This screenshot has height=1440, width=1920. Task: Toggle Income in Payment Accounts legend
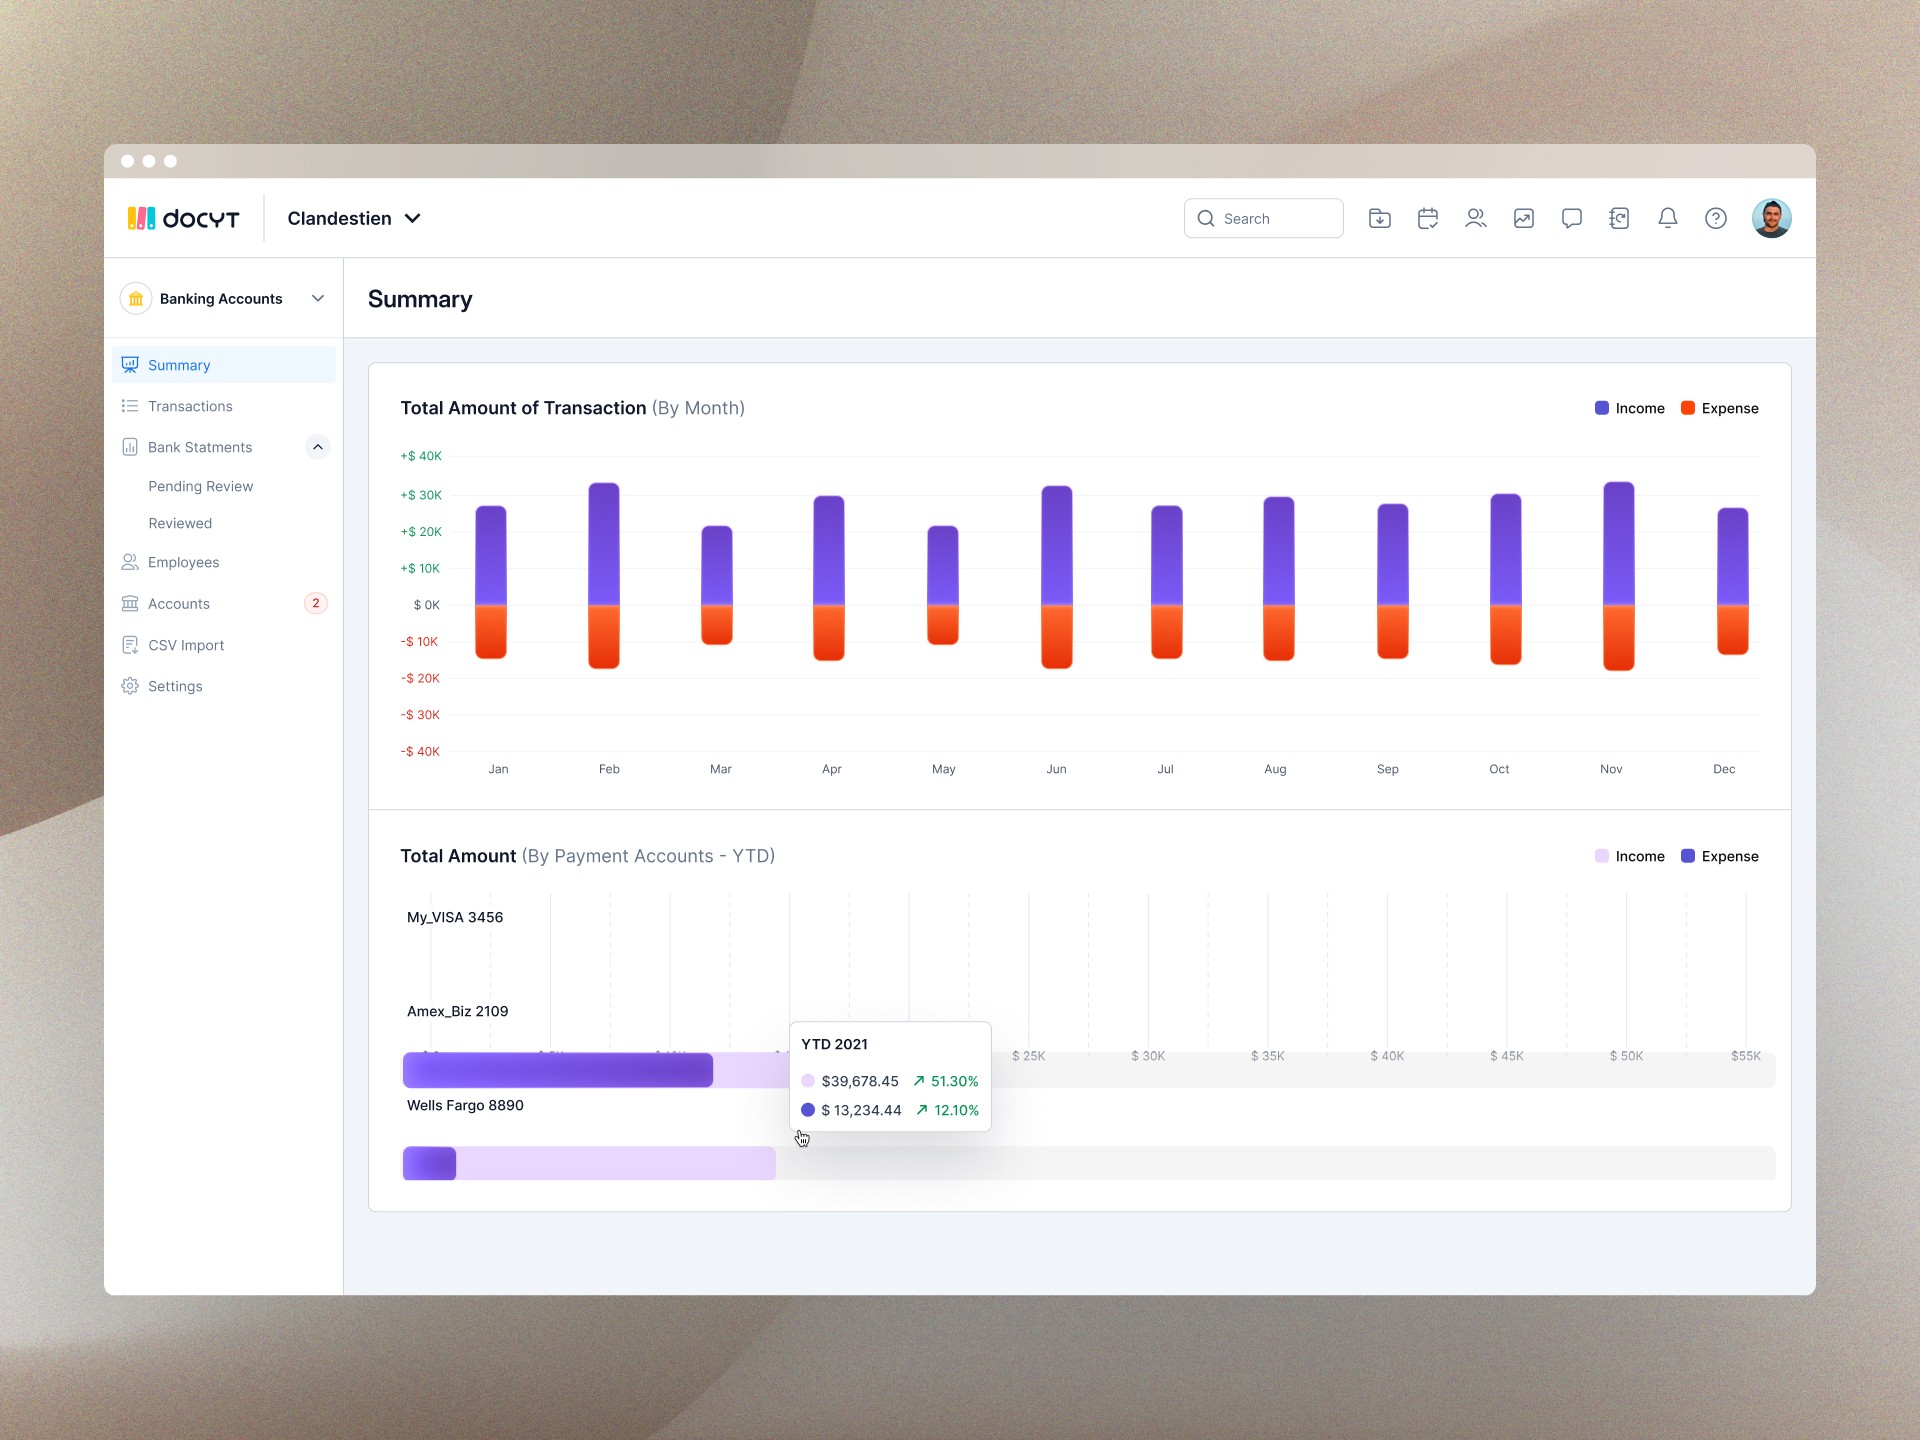1630,856
